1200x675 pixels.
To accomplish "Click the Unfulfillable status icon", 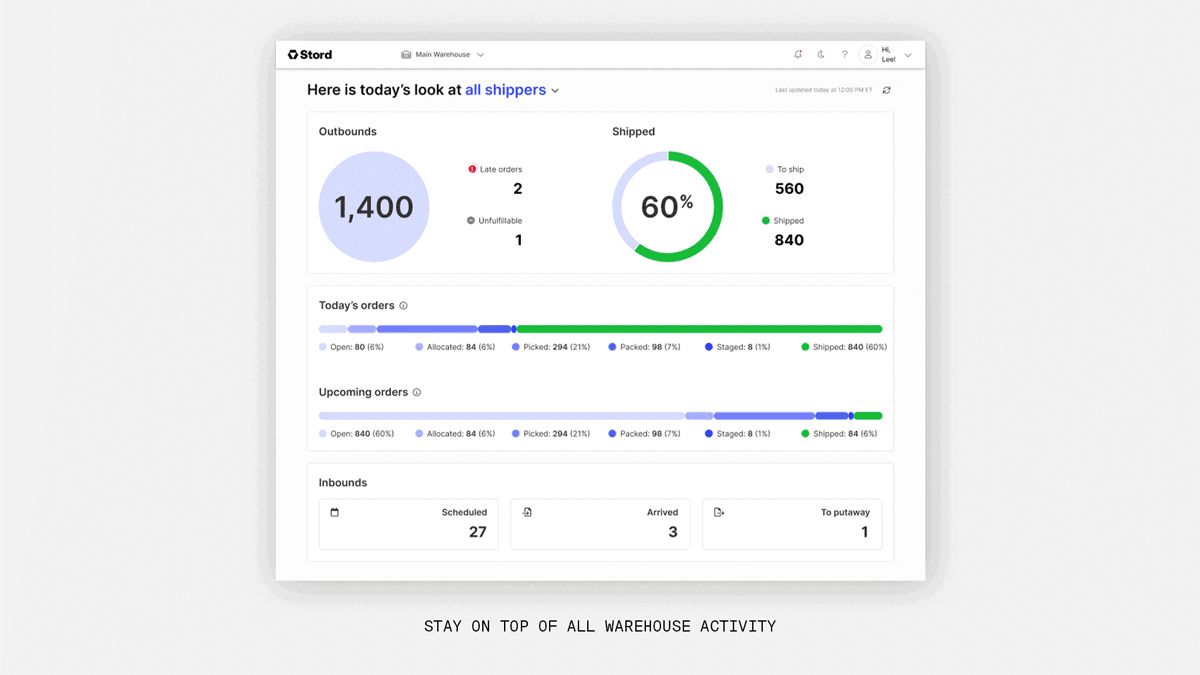I will coord(471,221).
